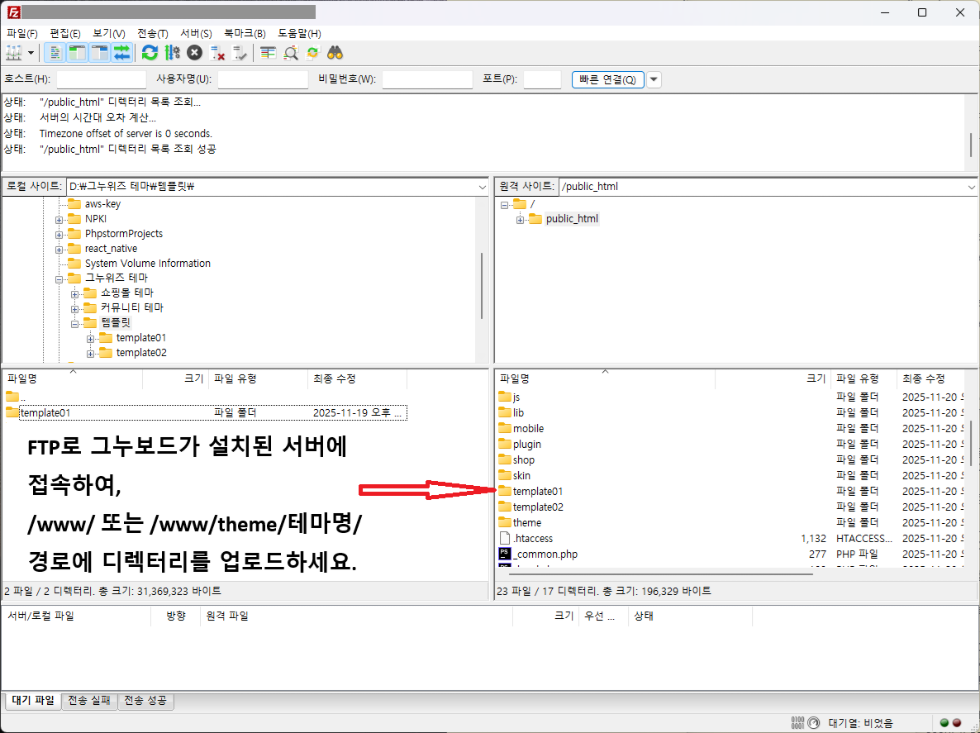This screenshot has height=733, width=980.
Task: Switch to the 전송 실패 tab
Action: pos(89,702)
